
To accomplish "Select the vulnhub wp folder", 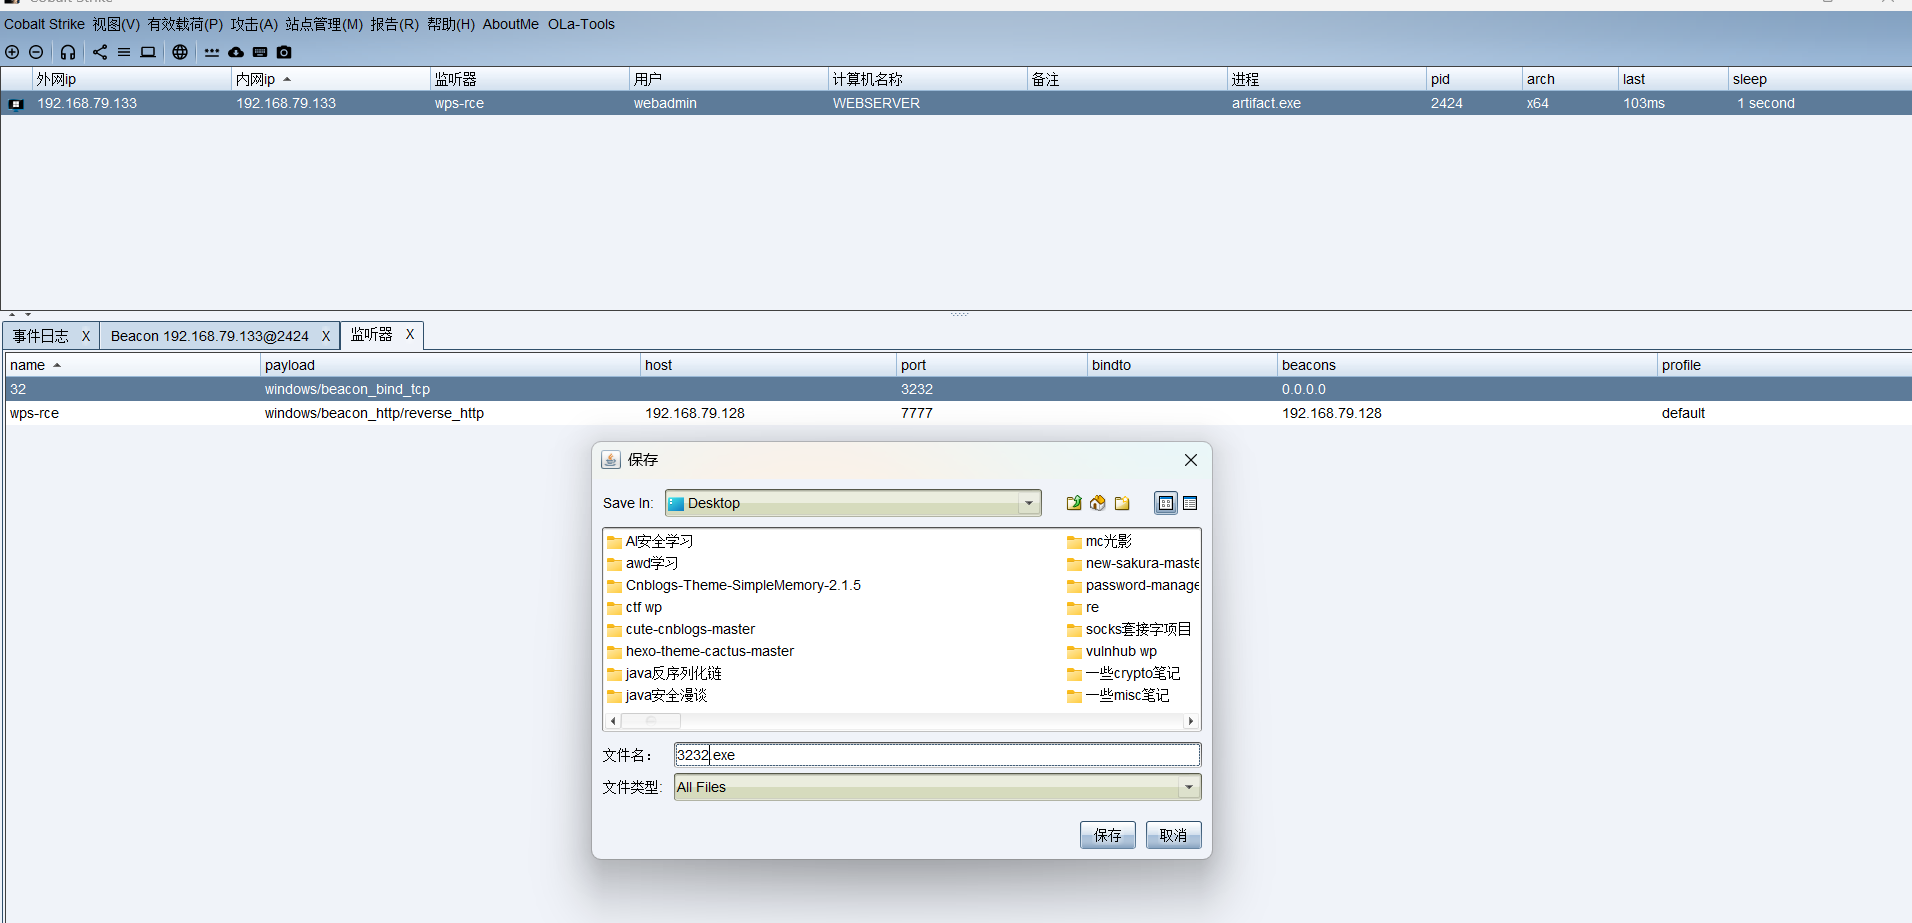I will click(1112, 651).
